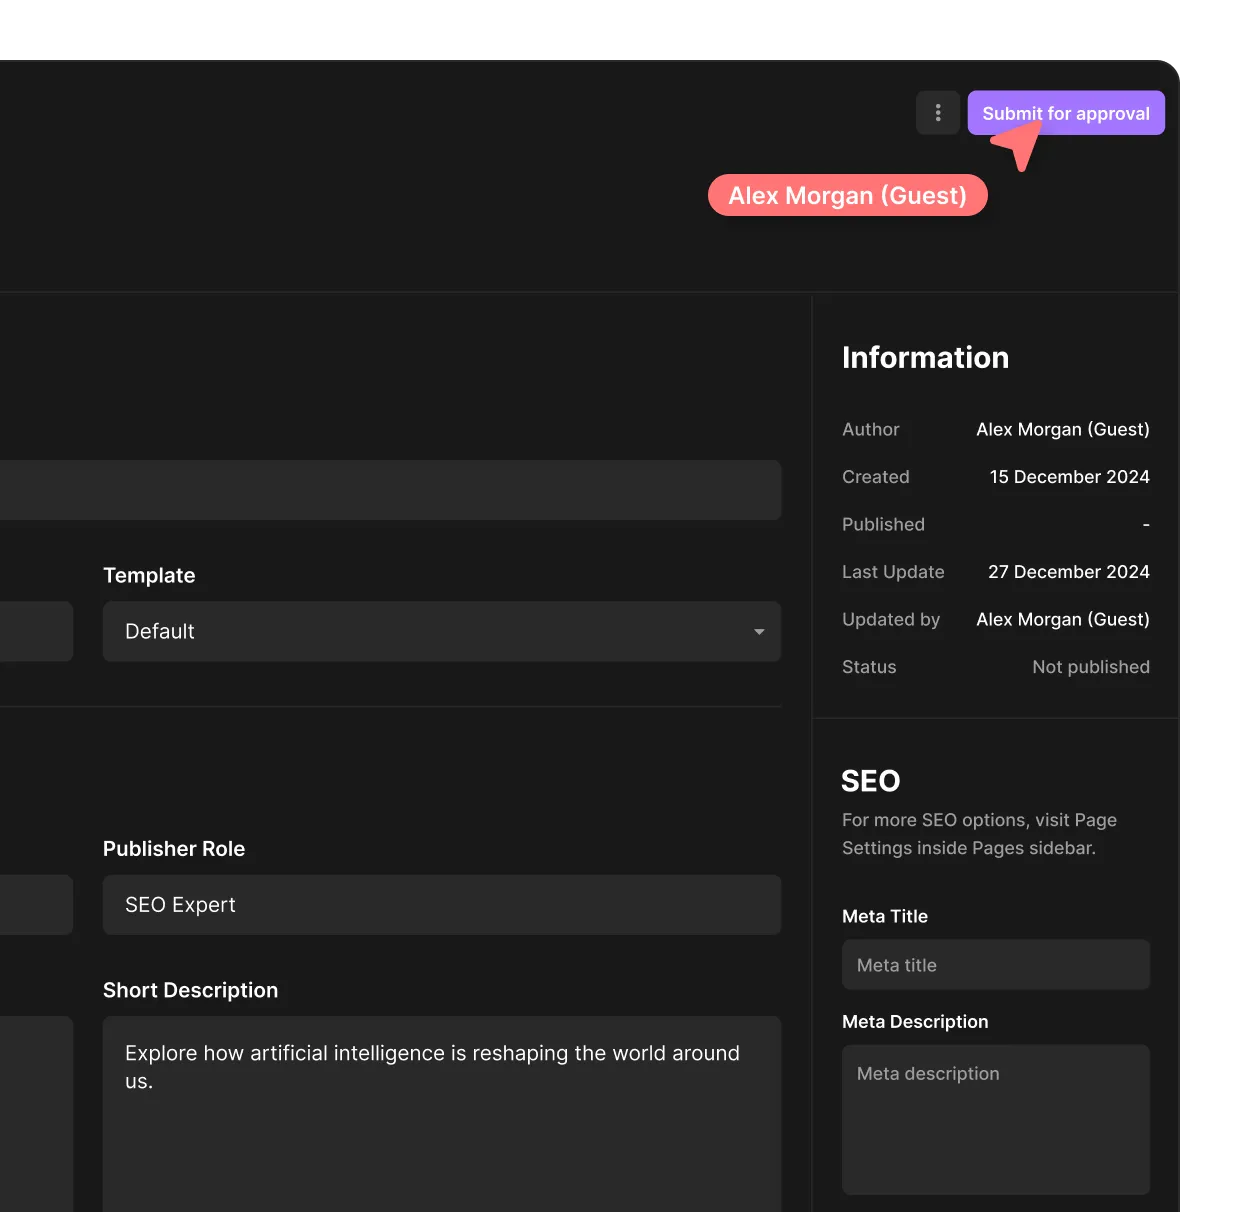Click the Meta Title label

885,916
